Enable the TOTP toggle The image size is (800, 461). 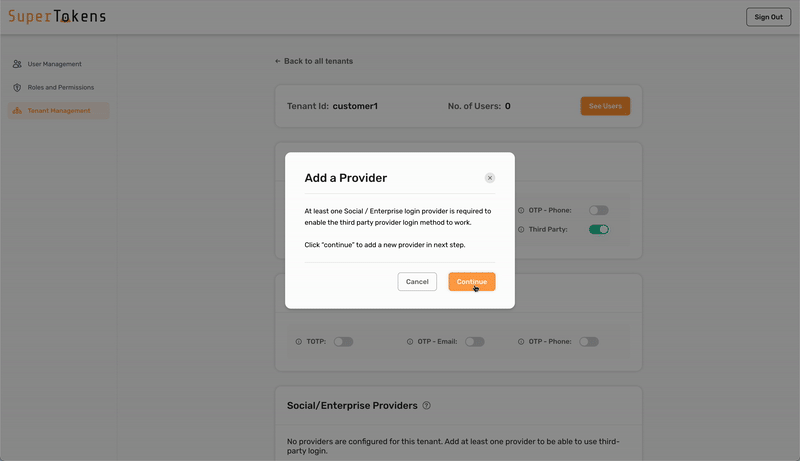tap(343, 342)
